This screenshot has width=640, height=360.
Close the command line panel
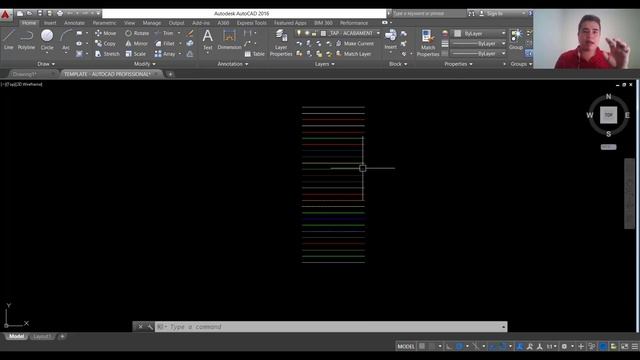tap(140, 327)
